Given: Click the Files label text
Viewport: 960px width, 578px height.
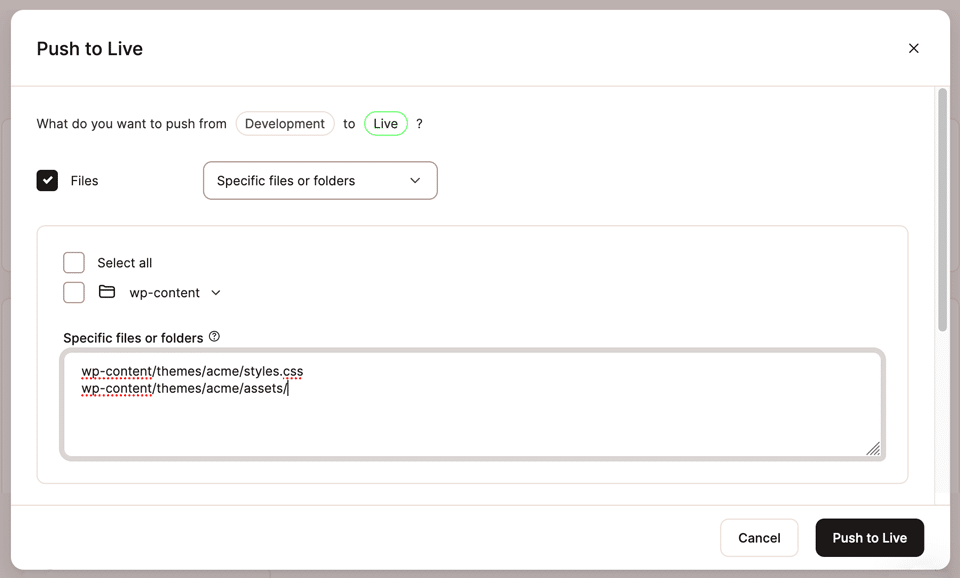Looking at the screenshot, I should click(x=85, y=181).
